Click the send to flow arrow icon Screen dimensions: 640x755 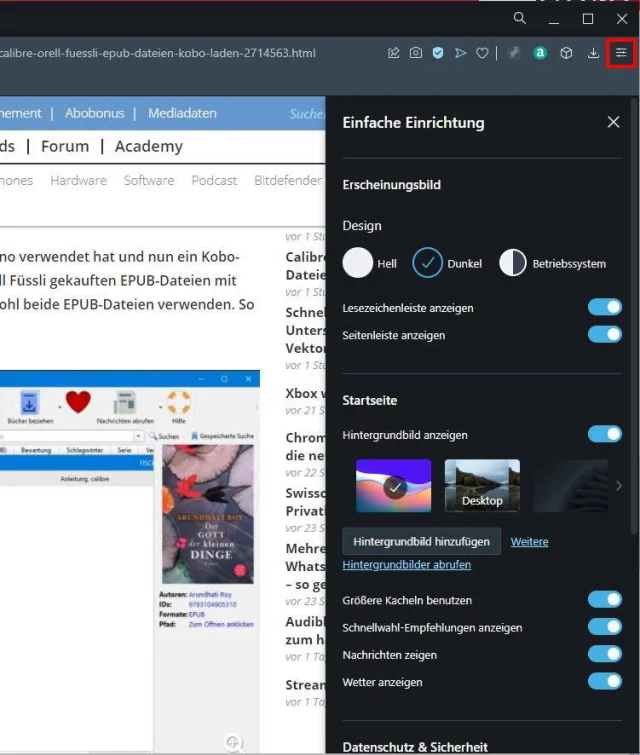point(460,53)
